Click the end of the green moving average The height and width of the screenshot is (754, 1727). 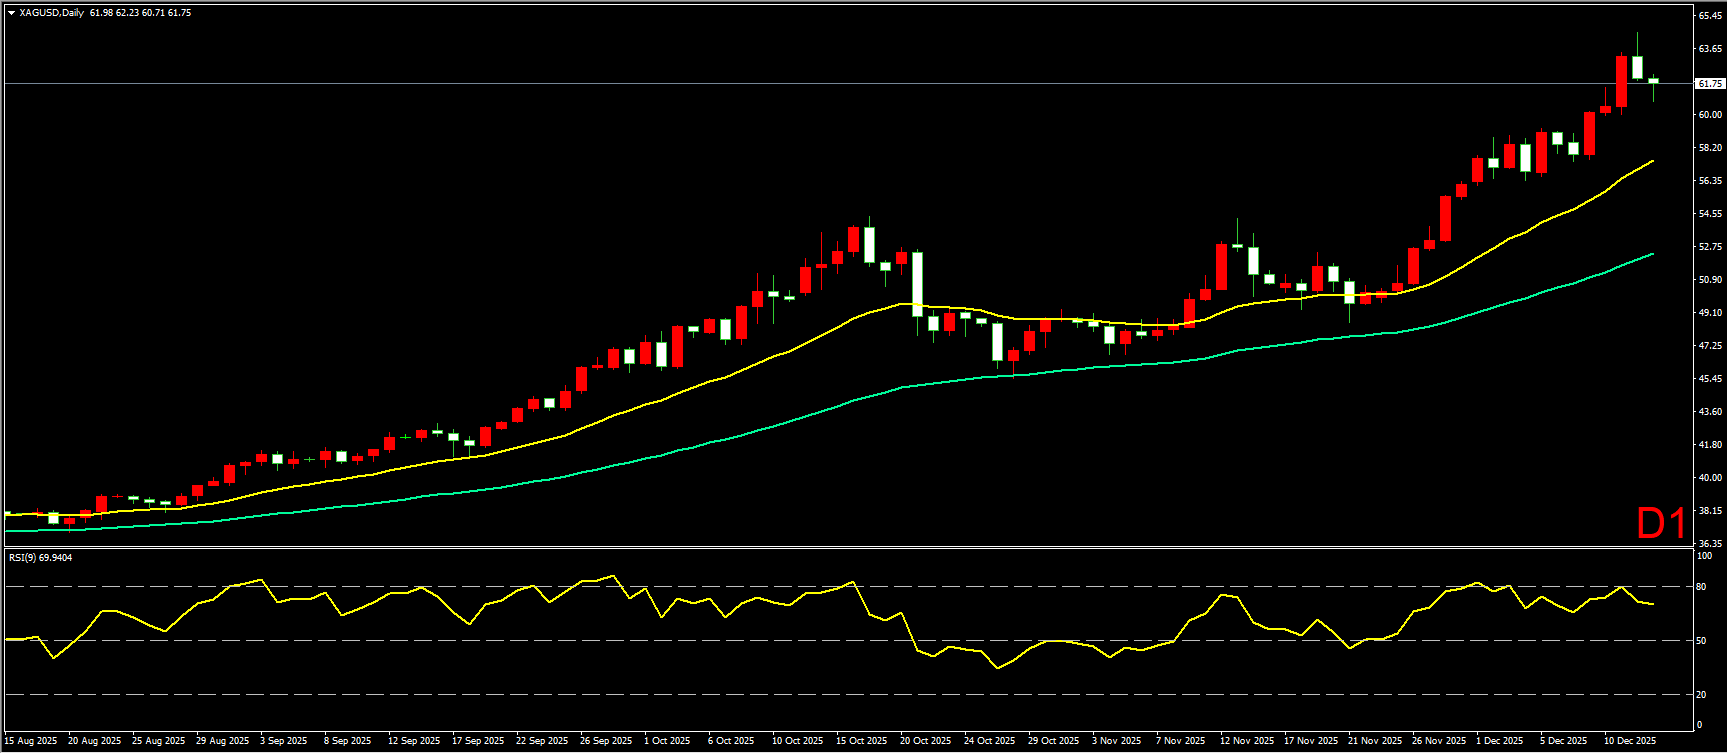[x=1652, y=254]
